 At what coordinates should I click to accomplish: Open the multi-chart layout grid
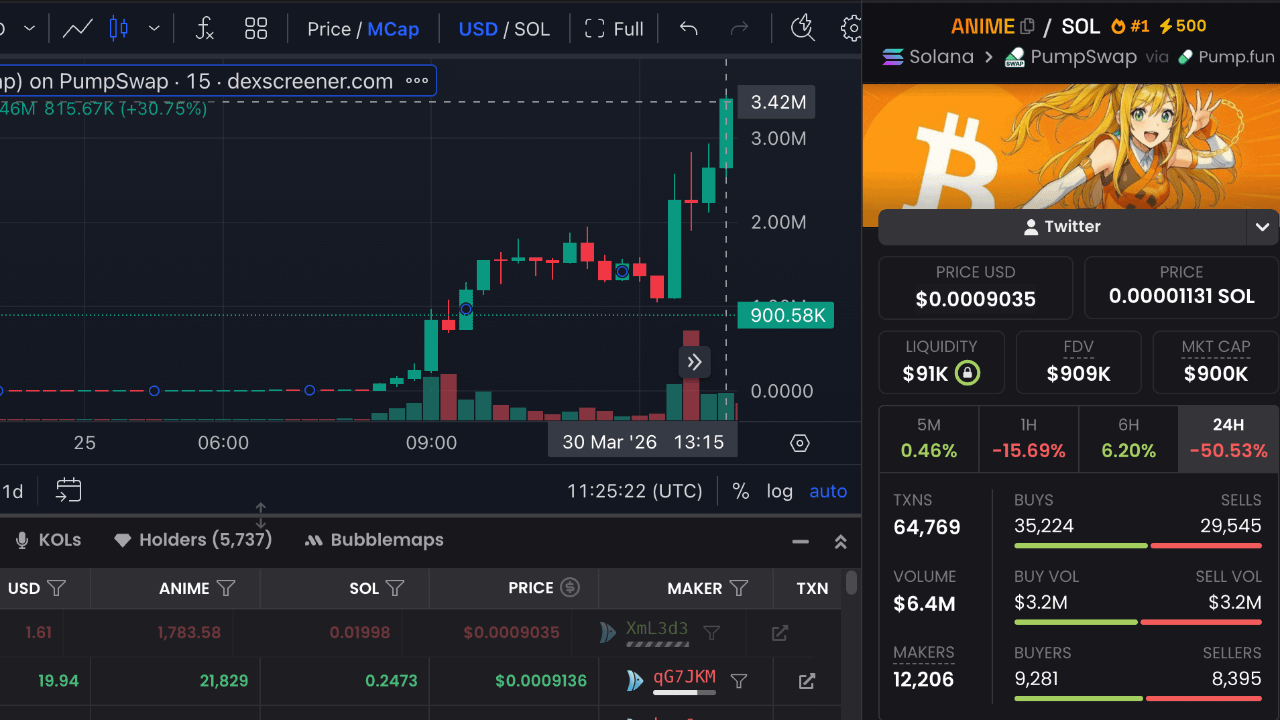256,29
